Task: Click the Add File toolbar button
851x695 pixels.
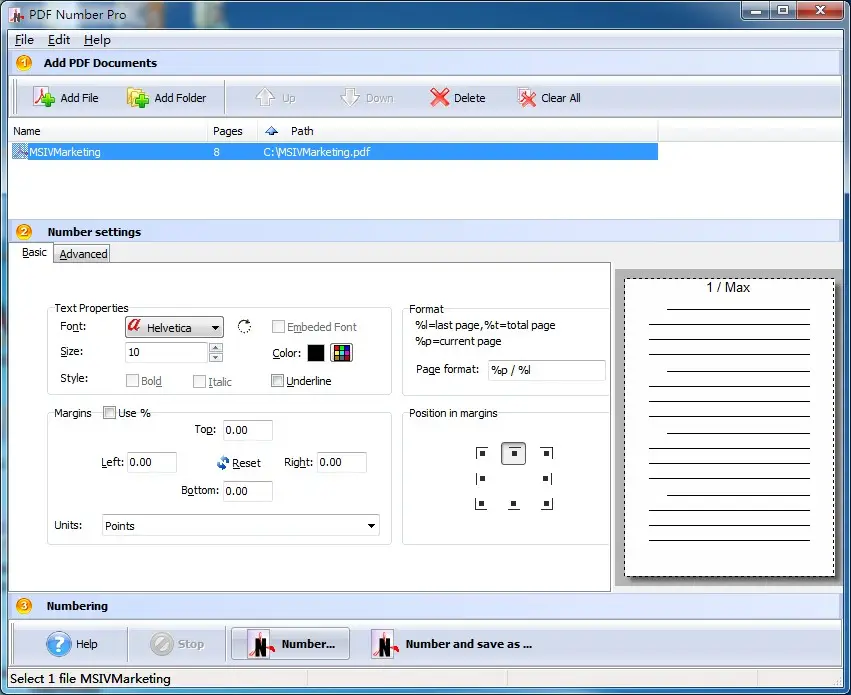Action: tap(66, 98)
